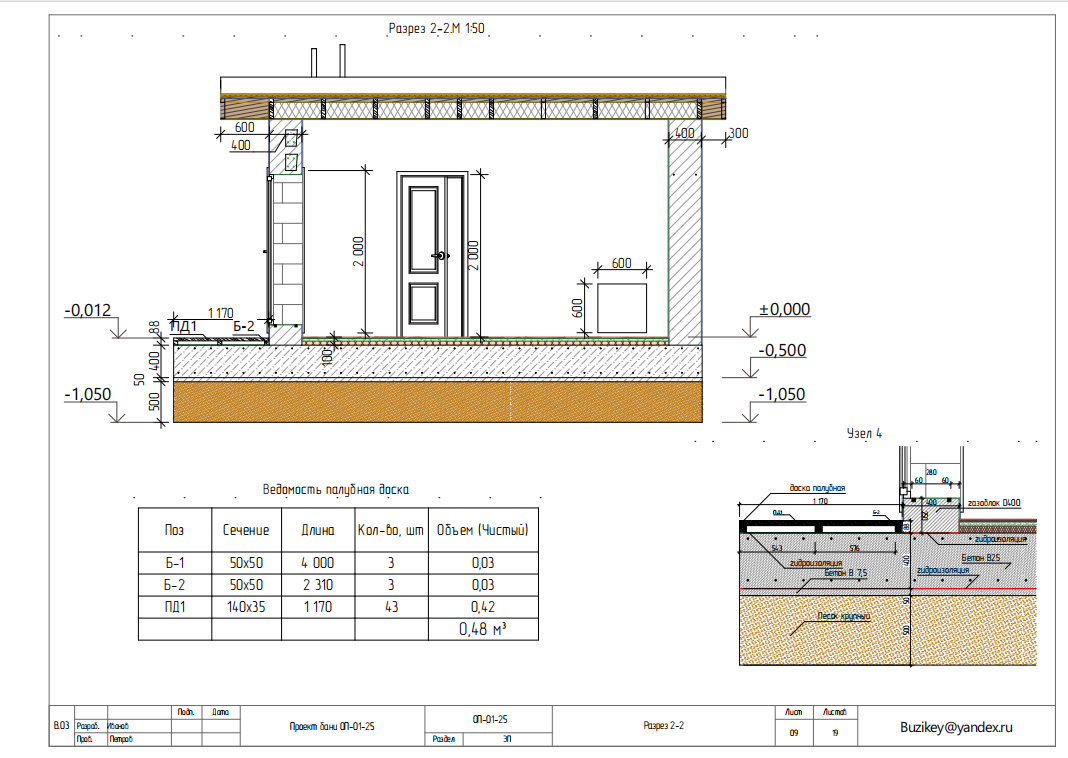
Task: Click the "Разрез 2-2" sheet name in the title block
Action: (x=663, y=725)
